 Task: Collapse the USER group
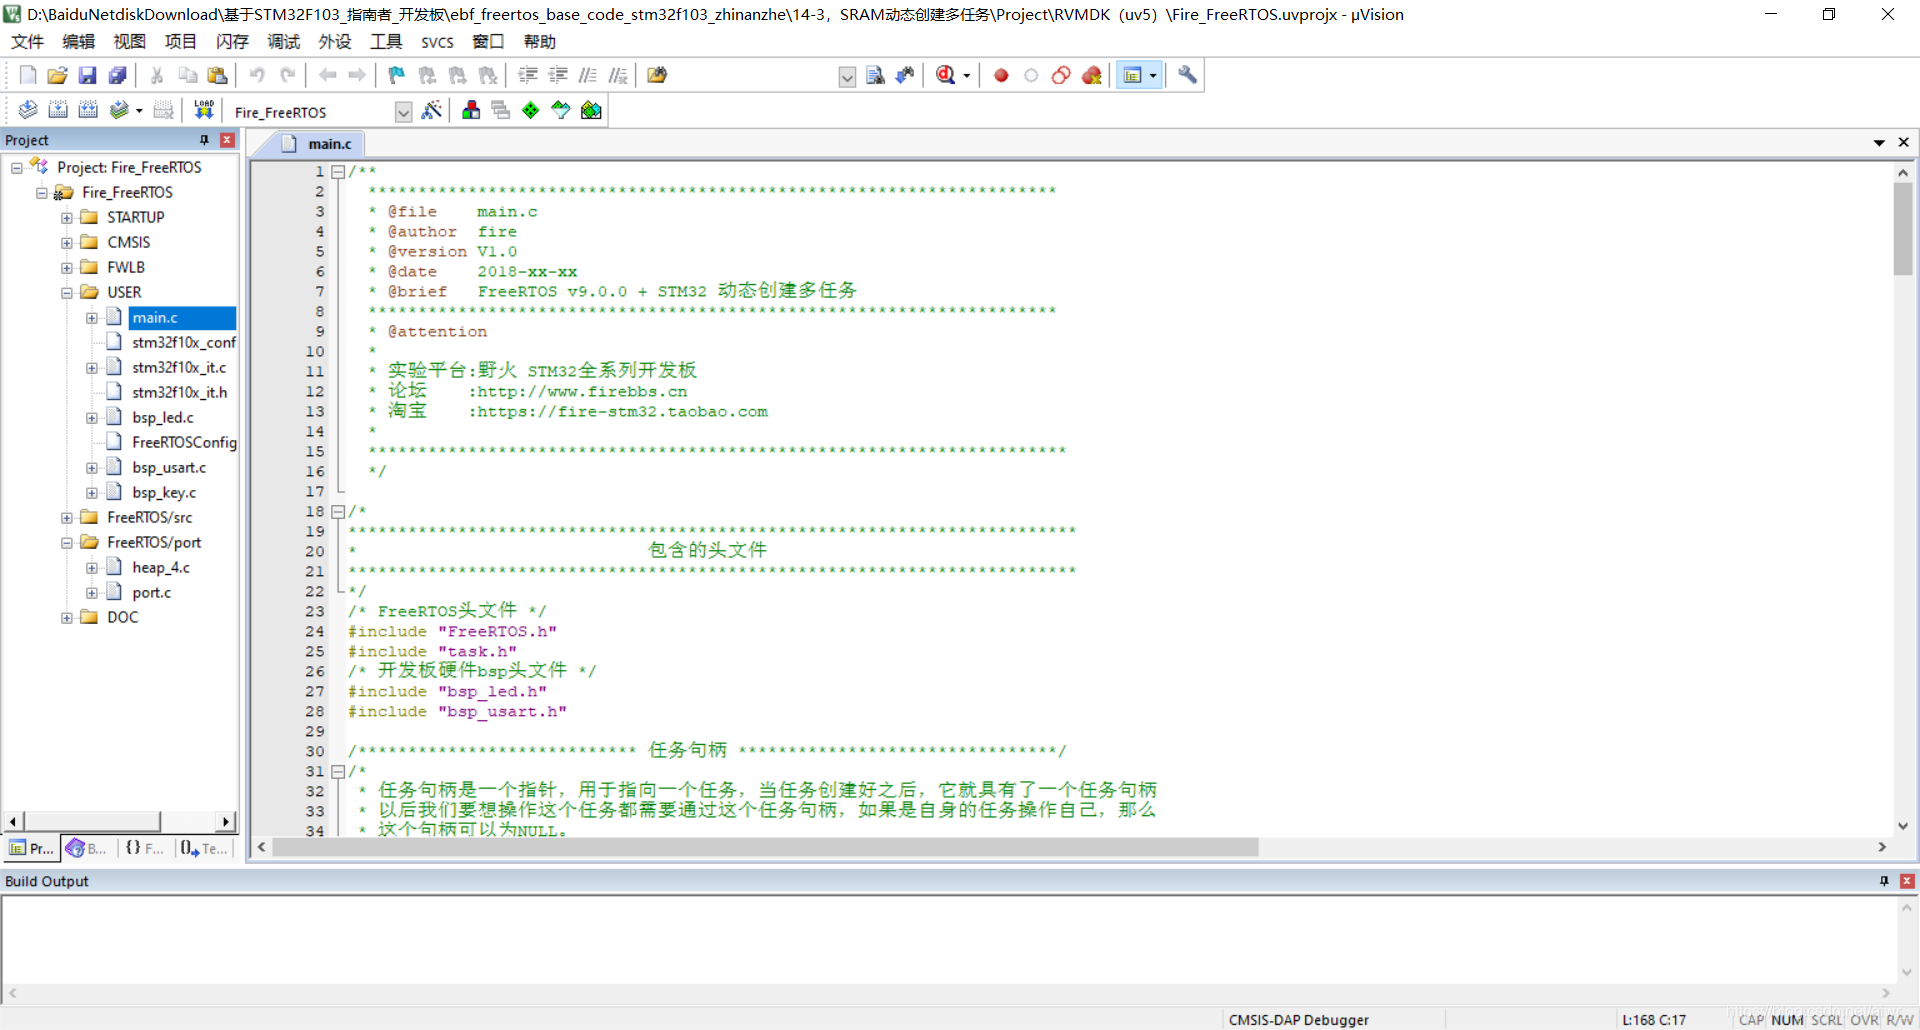pyautogui.click(x=67, y=293)
